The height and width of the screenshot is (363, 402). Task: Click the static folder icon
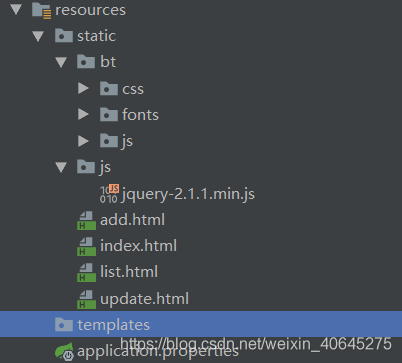point(64,35)
